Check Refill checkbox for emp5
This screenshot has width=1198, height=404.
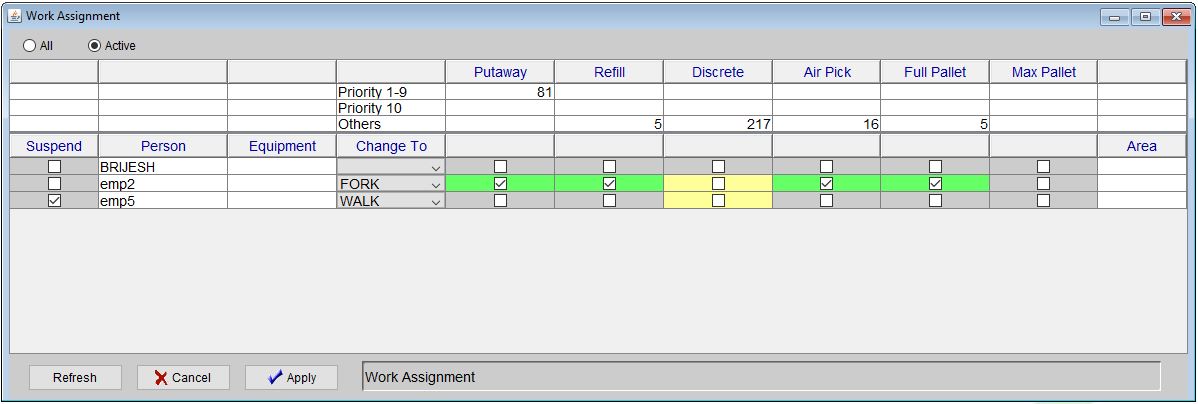coord(610,200)
